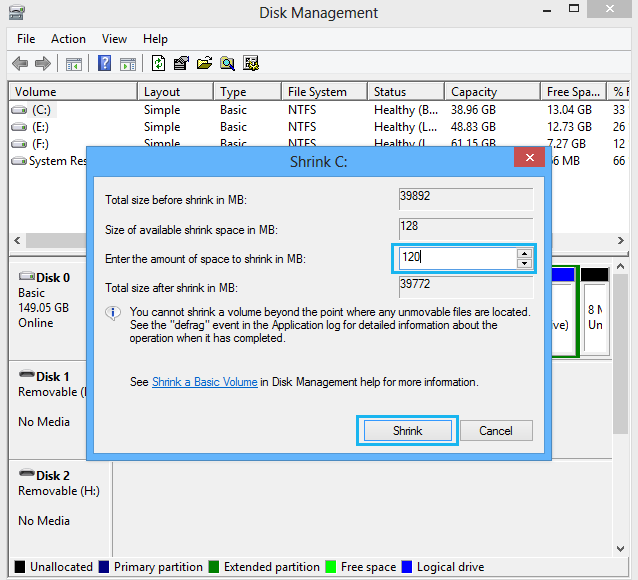This screenshot has height=580, width=638.
Task: Click the green Extended partition legend swatch
Action: [x=214, y=567]
